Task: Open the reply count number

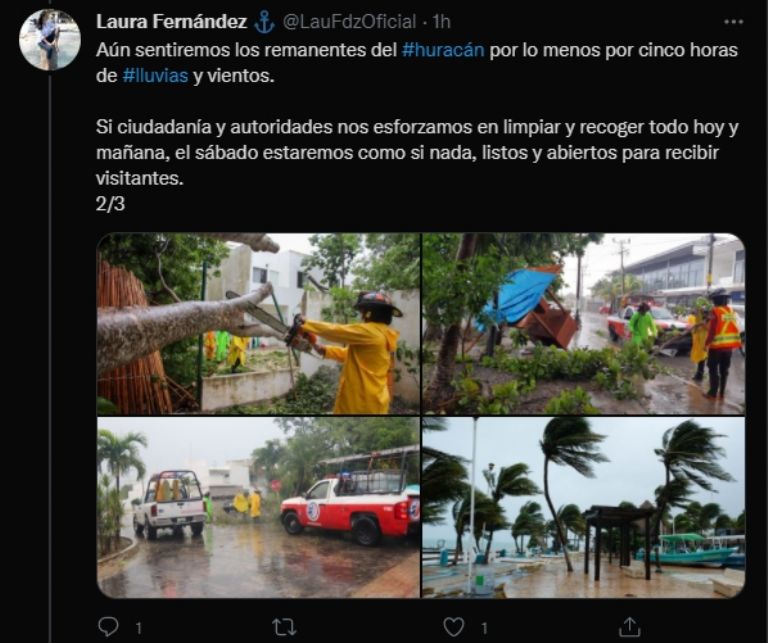Action: coord(139,628)
